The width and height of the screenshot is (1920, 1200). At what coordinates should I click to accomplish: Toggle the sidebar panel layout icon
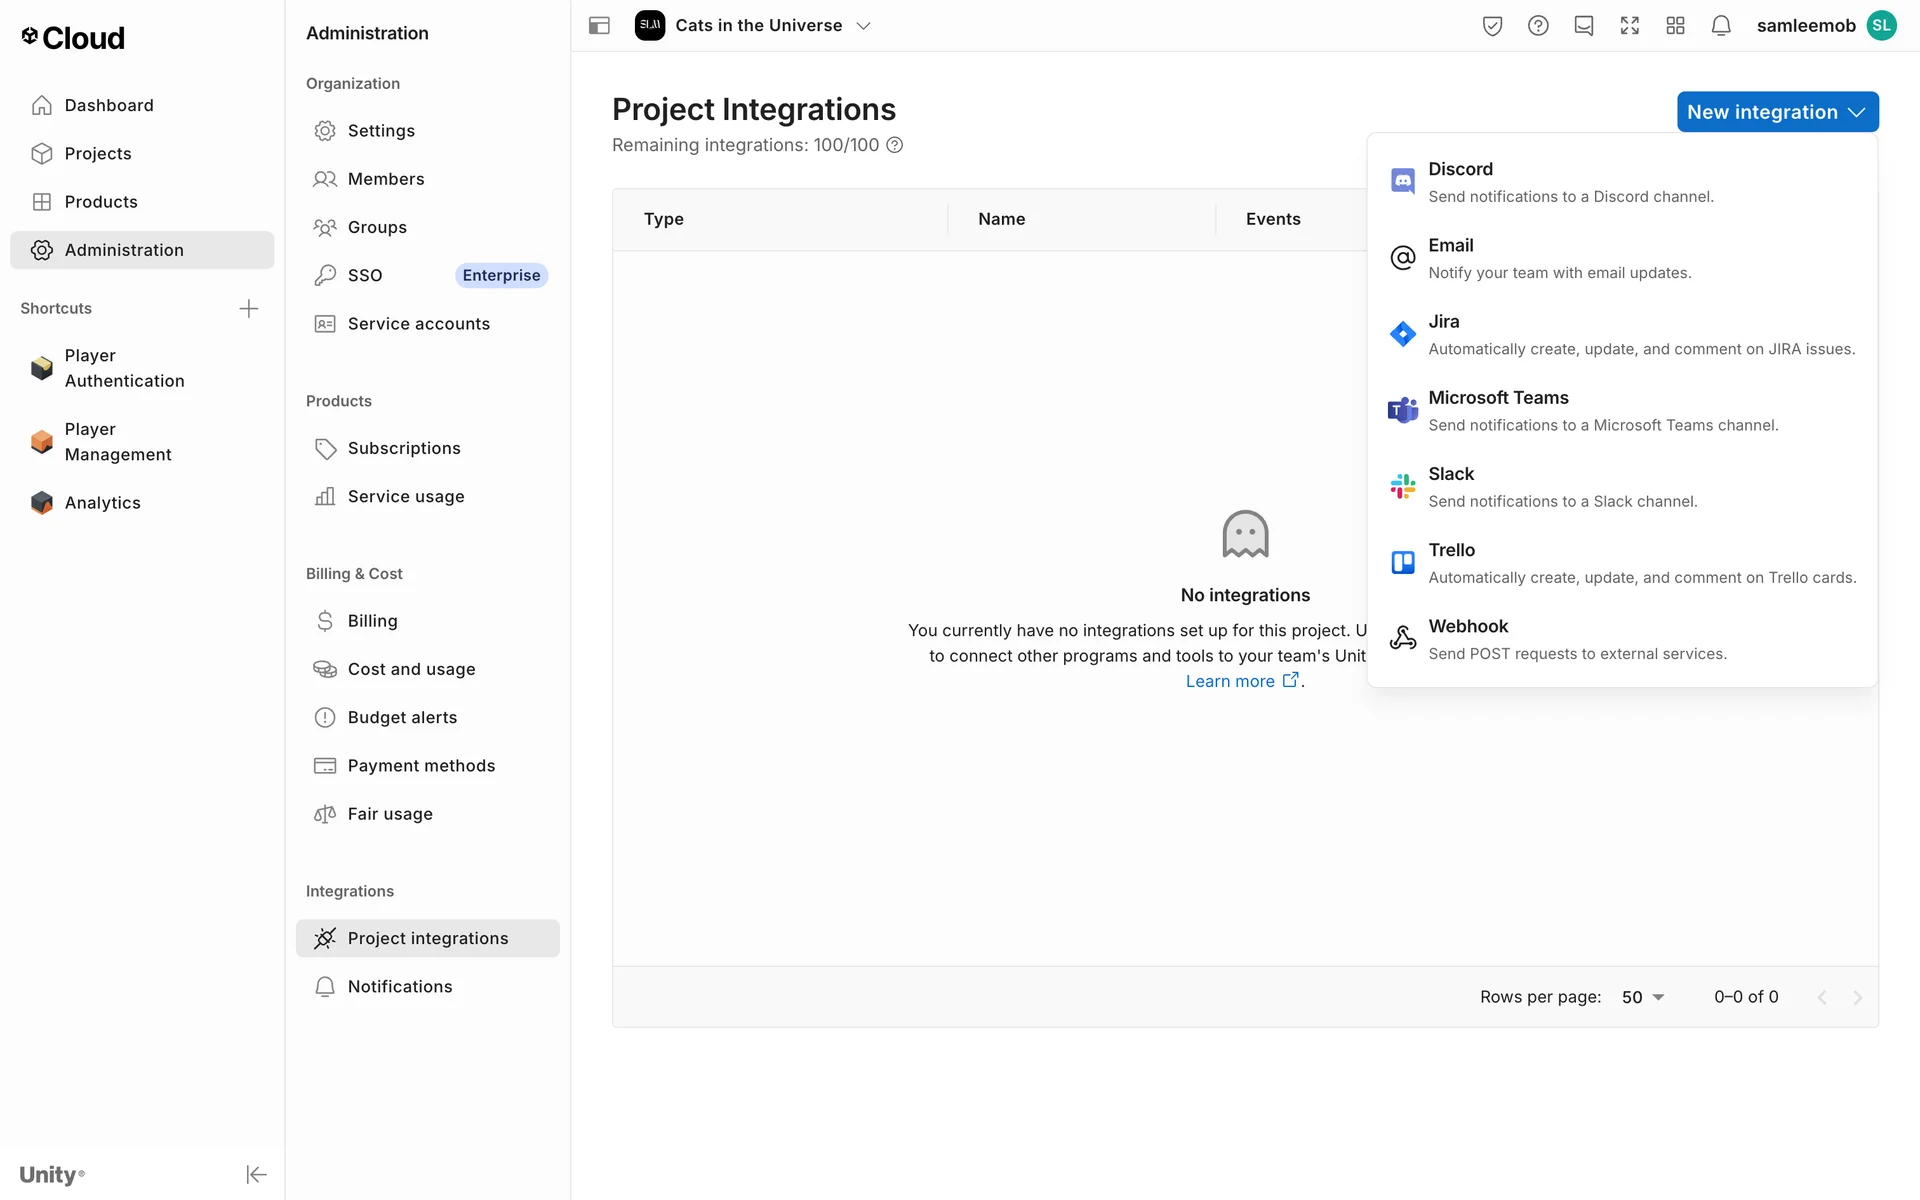(599, 26)
